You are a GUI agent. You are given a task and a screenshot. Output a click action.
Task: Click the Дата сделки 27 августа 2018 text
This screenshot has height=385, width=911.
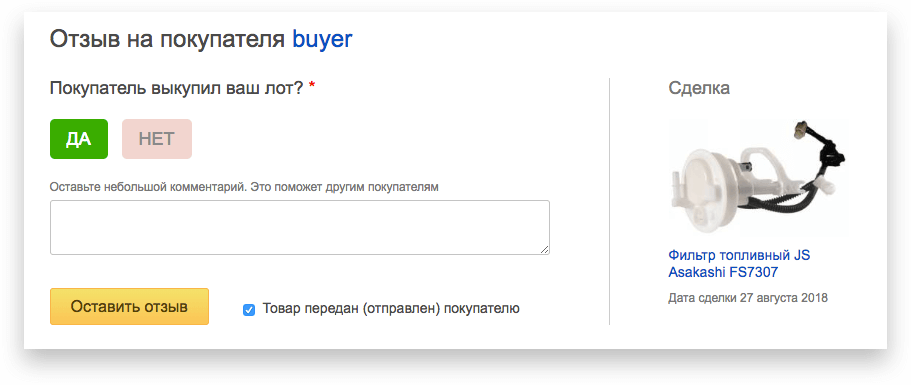pos(748,298)
